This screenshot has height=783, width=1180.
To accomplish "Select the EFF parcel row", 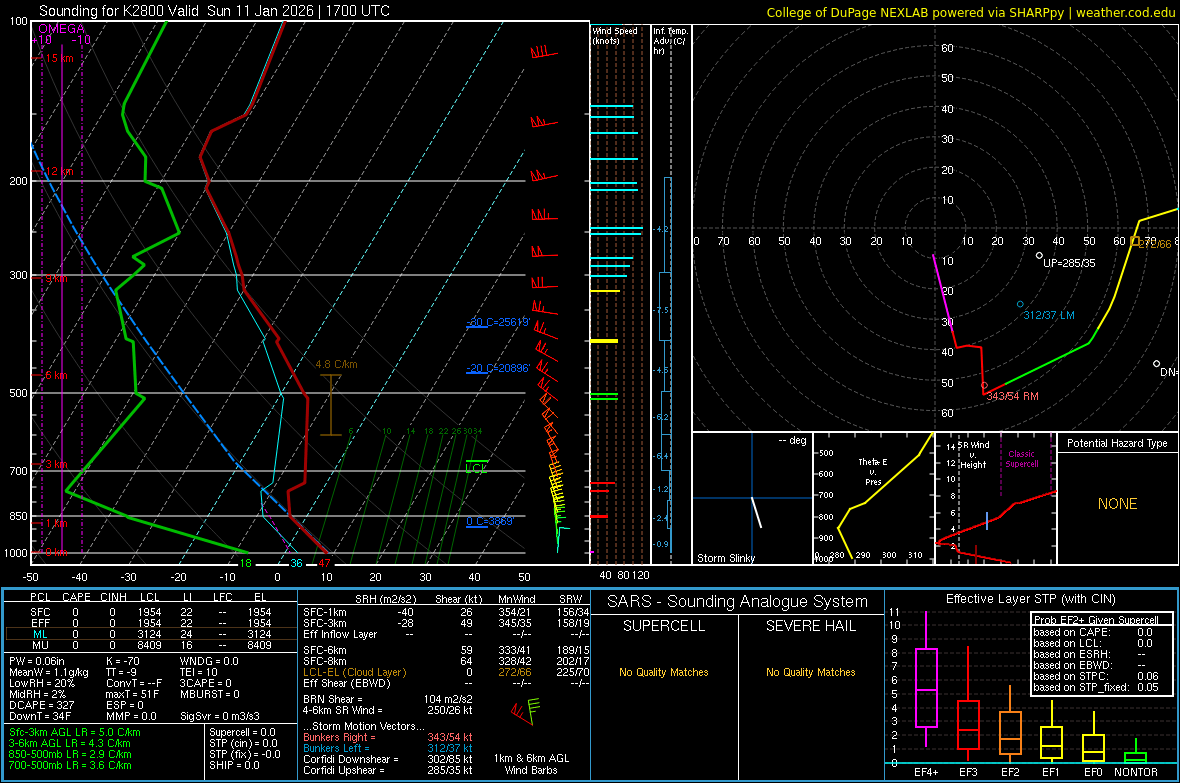I will [151, 623].
